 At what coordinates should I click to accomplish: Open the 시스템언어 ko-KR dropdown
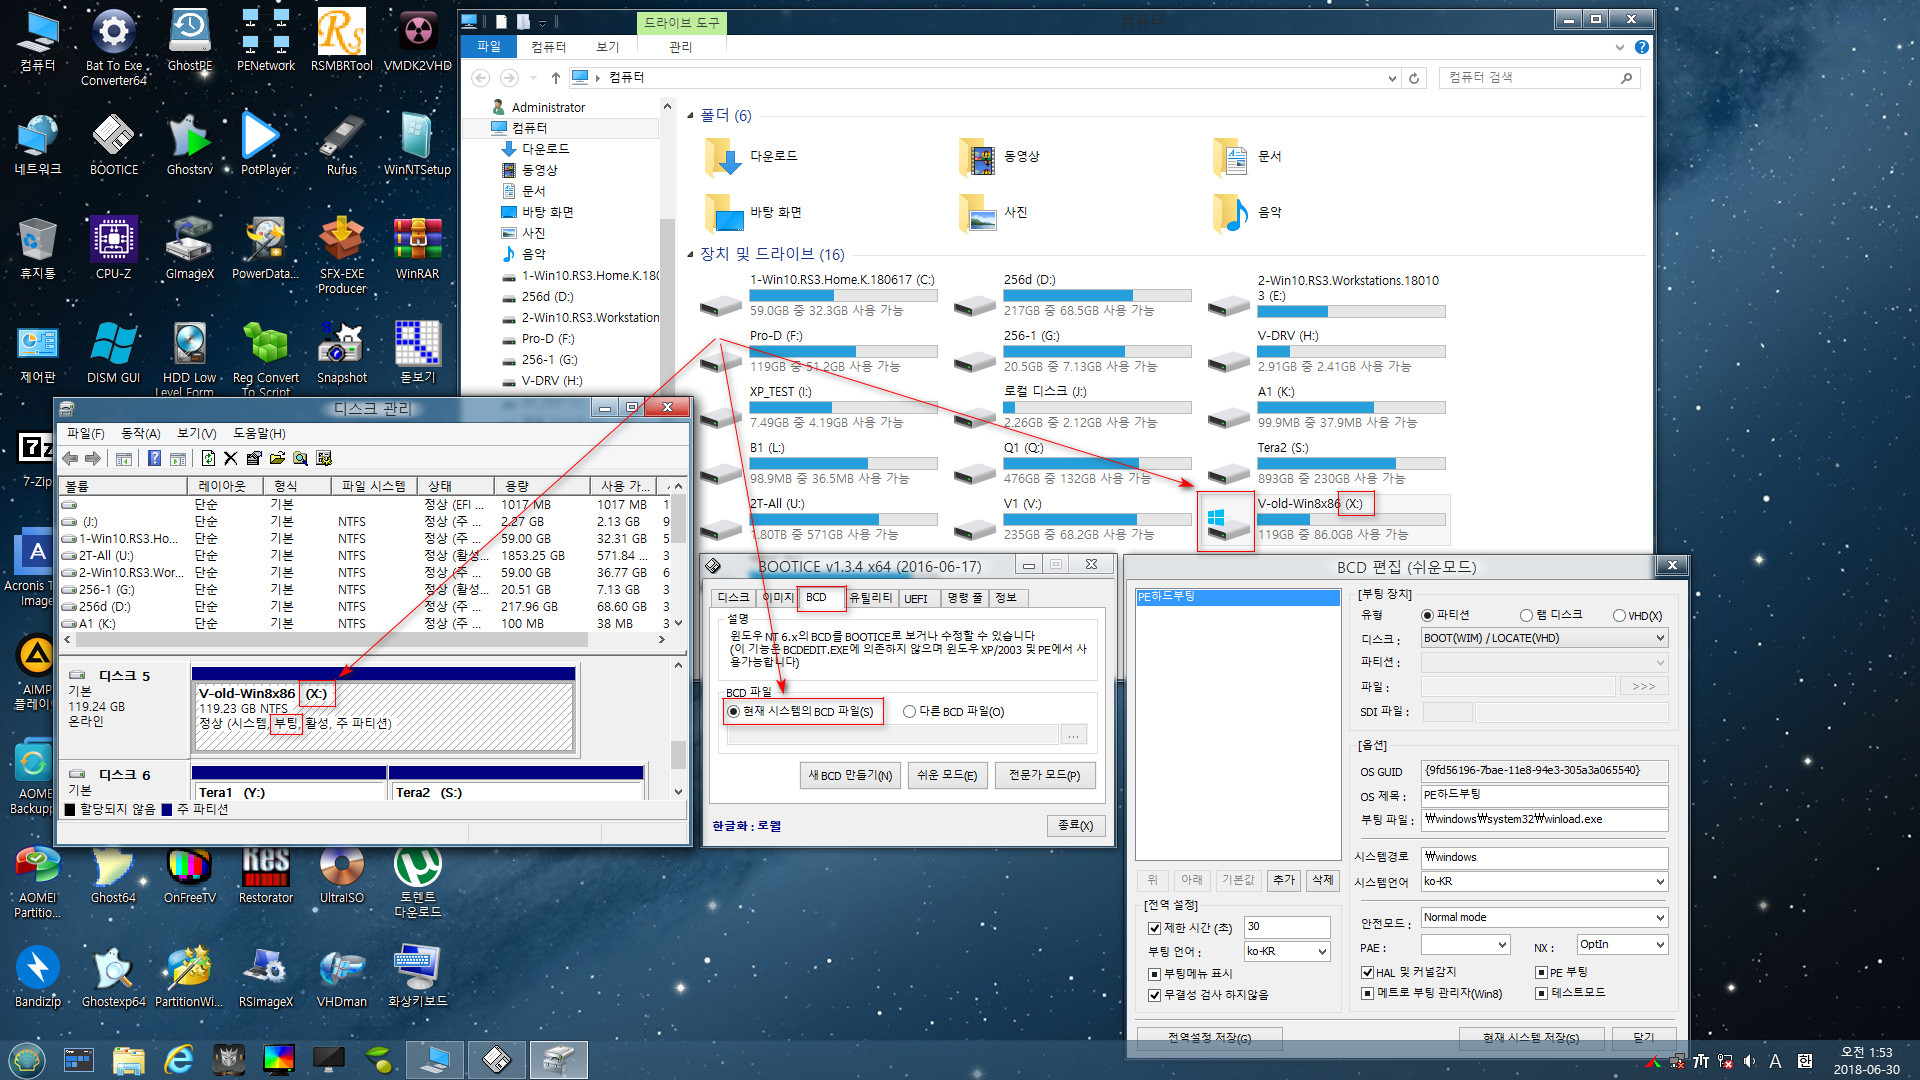click(x=1544, y=881)
